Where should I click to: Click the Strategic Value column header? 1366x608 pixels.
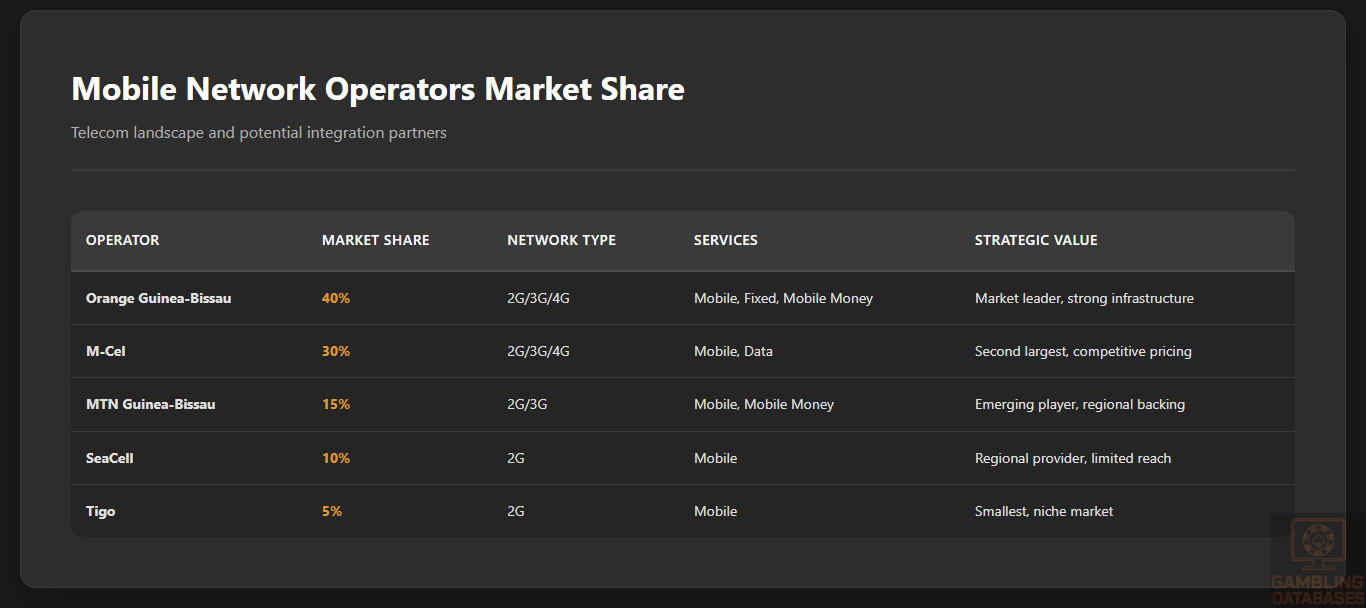pos(1036,240)
